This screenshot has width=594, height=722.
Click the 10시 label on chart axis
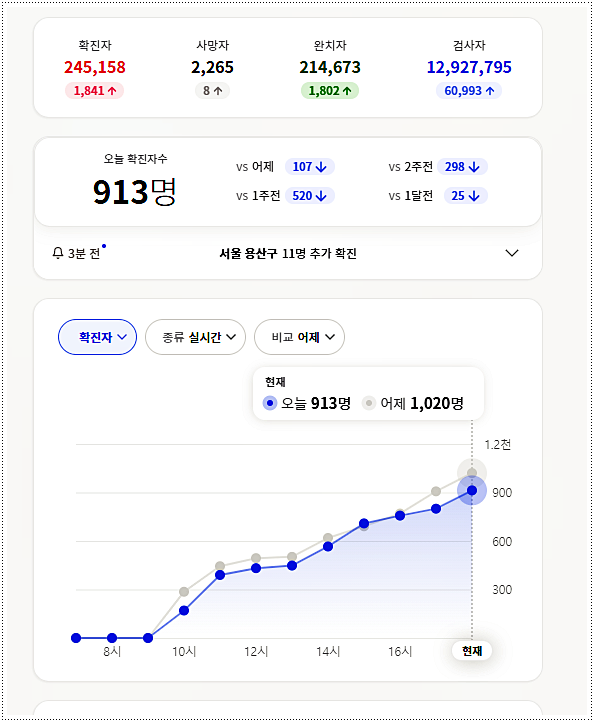tap(184, 651)
